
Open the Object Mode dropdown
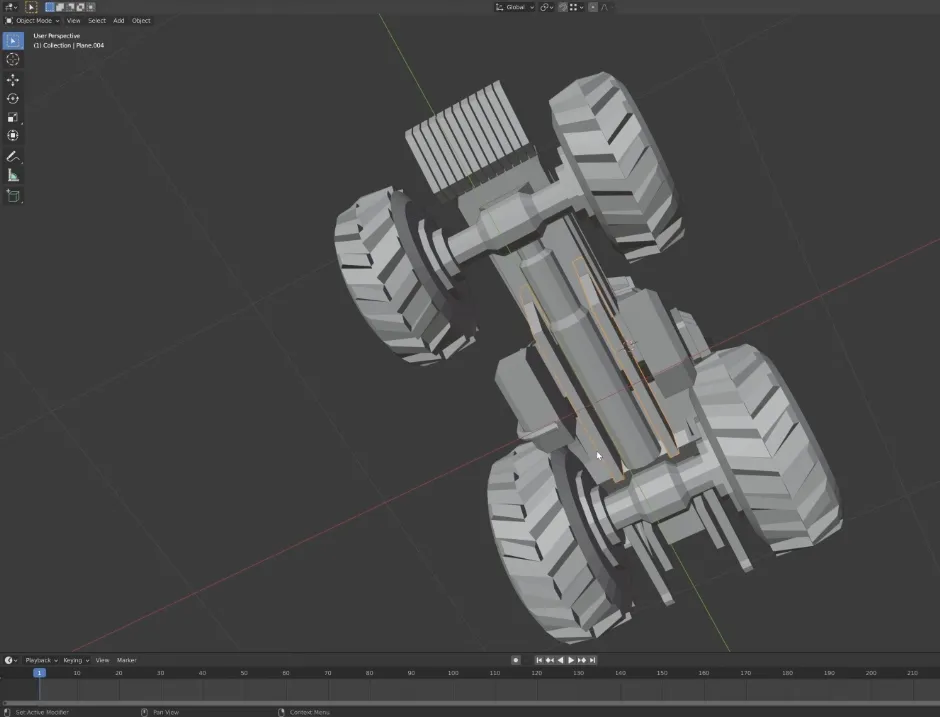32,20
